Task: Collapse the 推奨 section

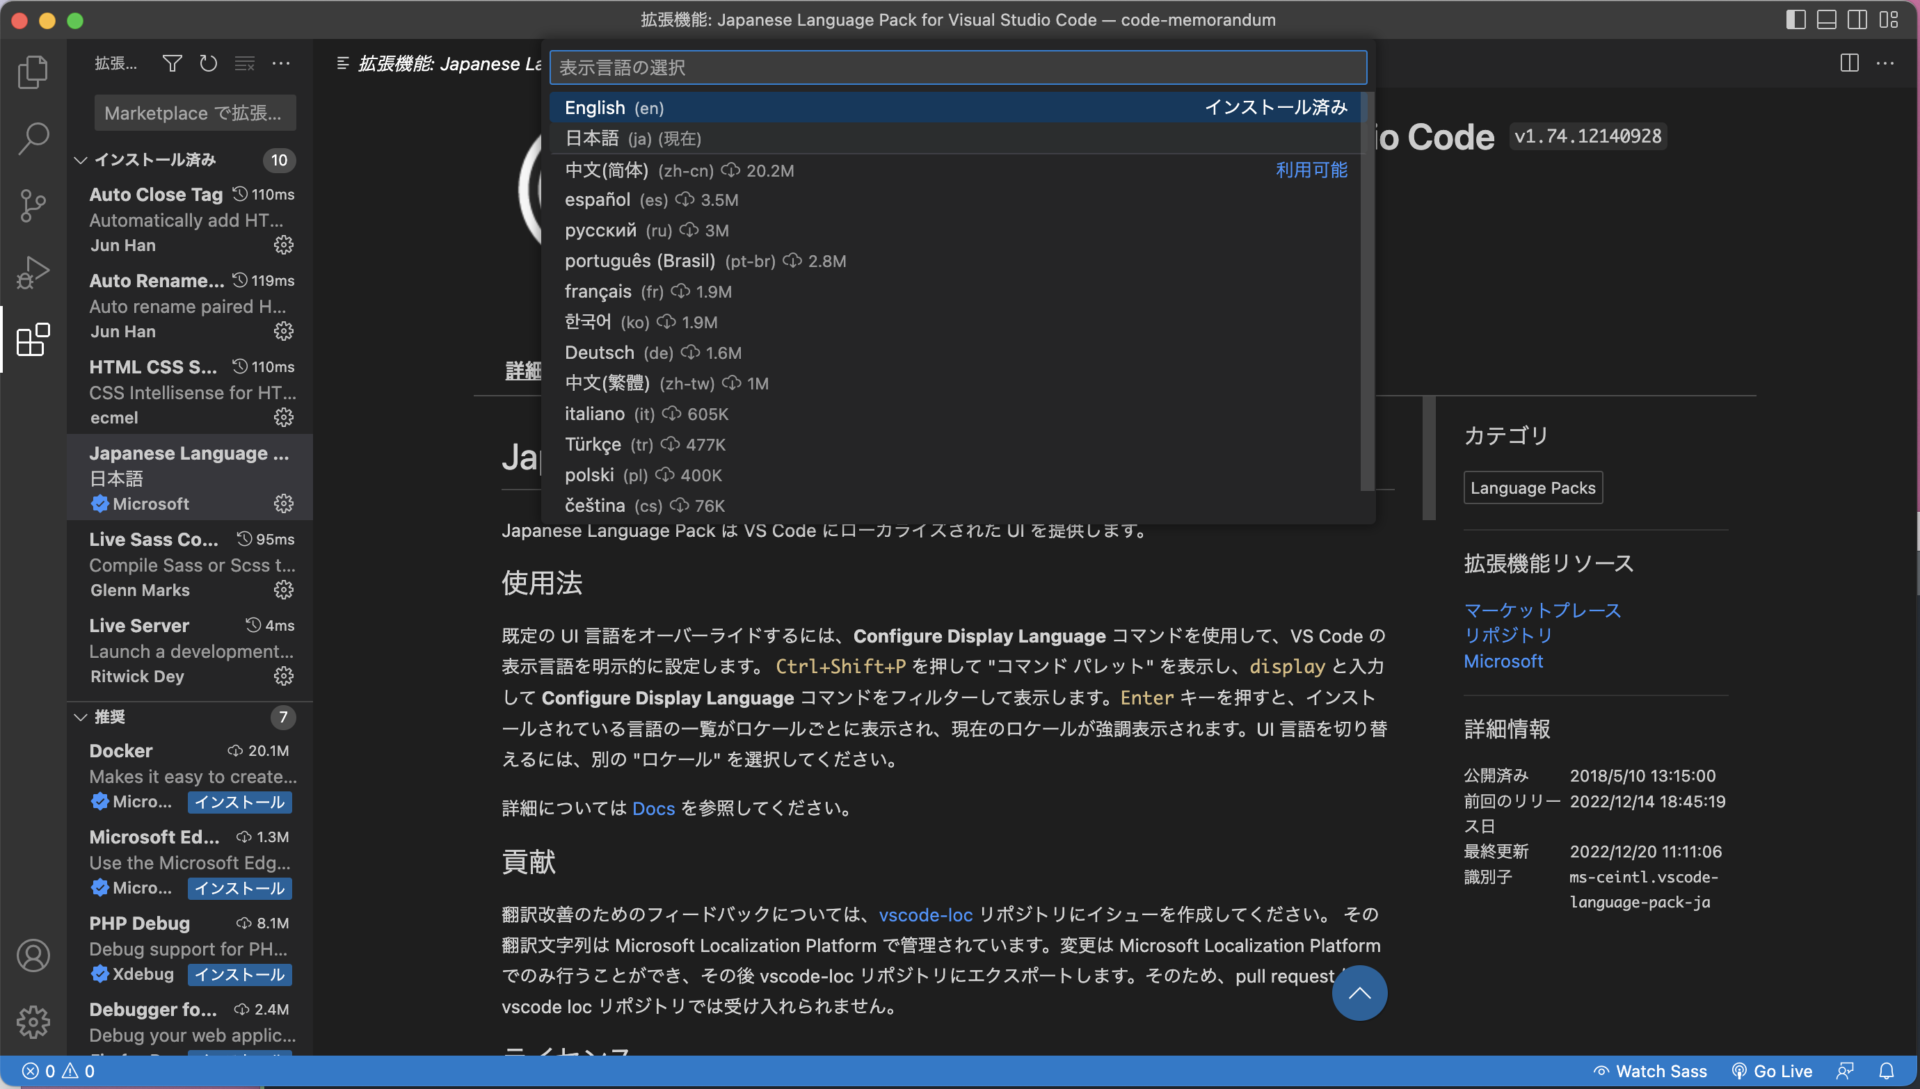Action: (80, 717)
